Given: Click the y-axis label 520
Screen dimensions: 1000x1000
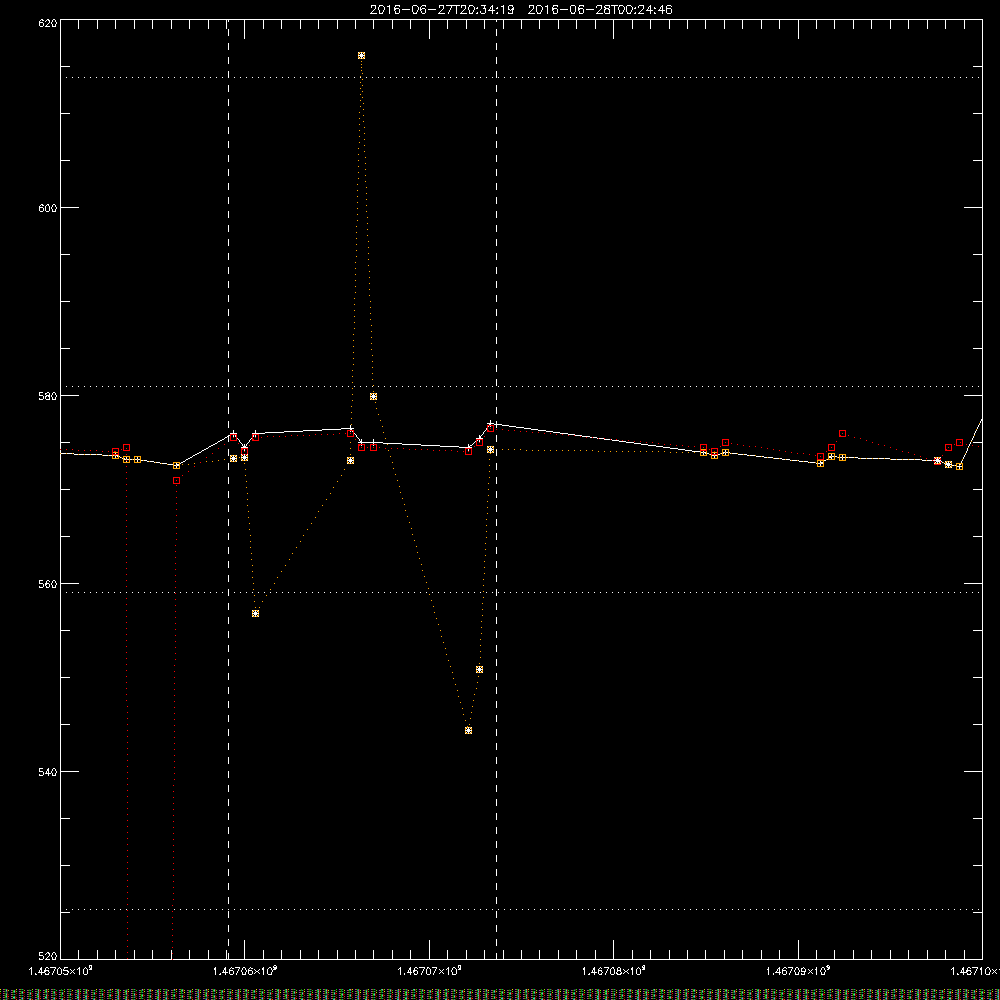Looking at the screenshot, I should (x=48, y=957).
